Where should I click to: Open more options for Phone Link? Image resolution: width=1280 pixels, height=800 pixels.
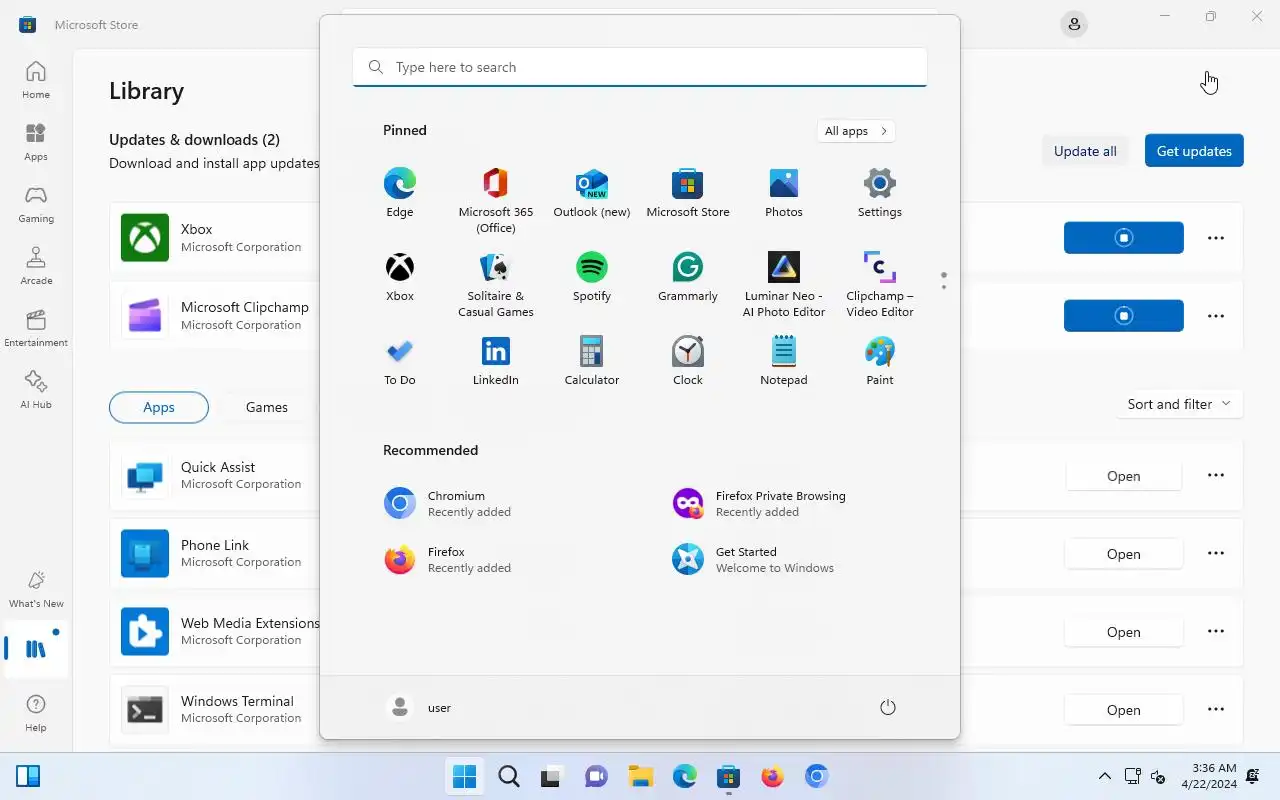point(1216,554)
